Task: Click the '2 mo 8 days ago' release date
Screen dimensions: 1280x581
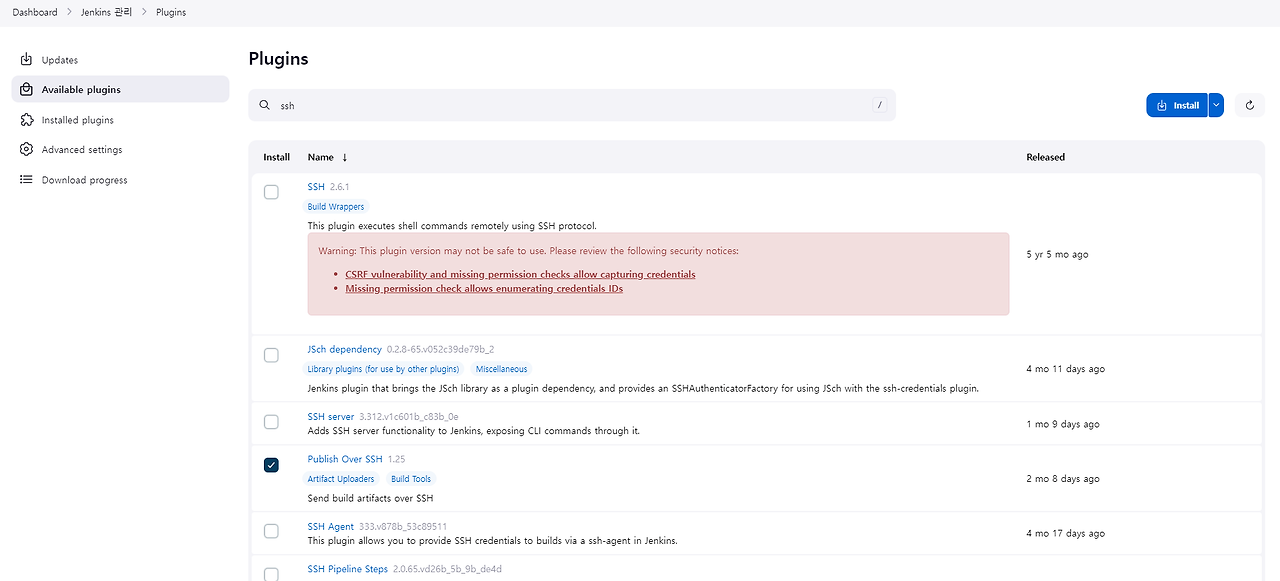Action: [1063, 479]
